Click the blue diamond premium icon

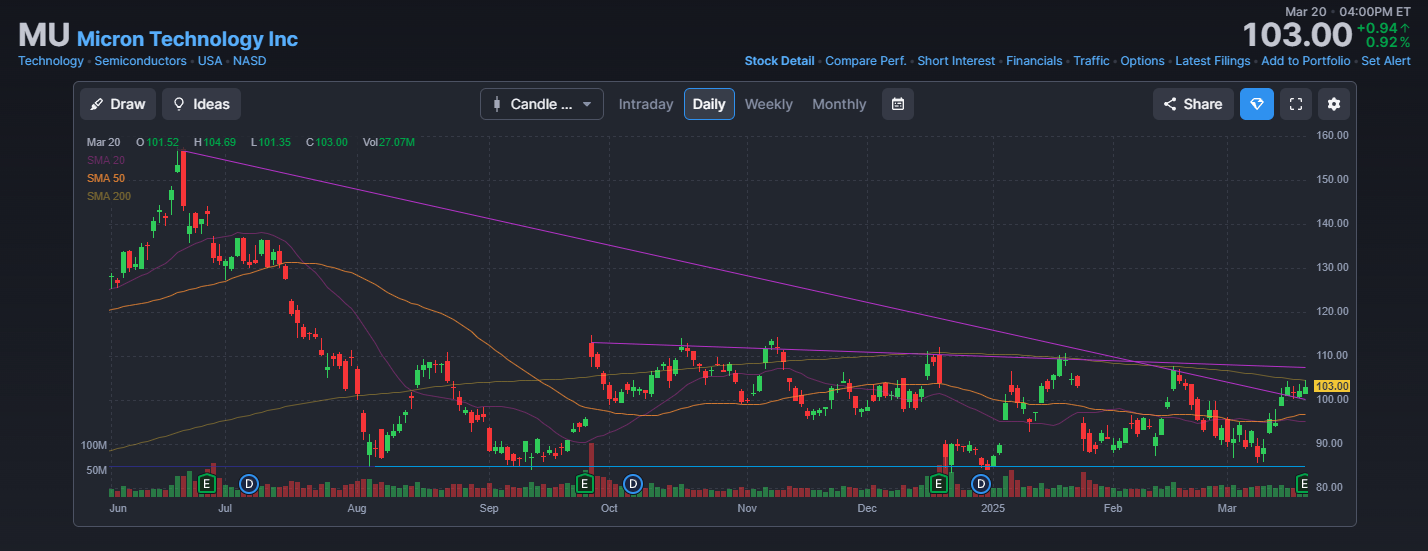click(1257, 104)
